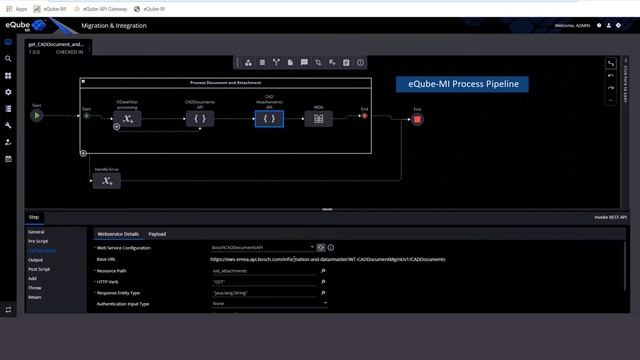This screenshot has width=640, height=360.
Task: Switch to the Webservice Details tab
Action: tap(118, 234)
